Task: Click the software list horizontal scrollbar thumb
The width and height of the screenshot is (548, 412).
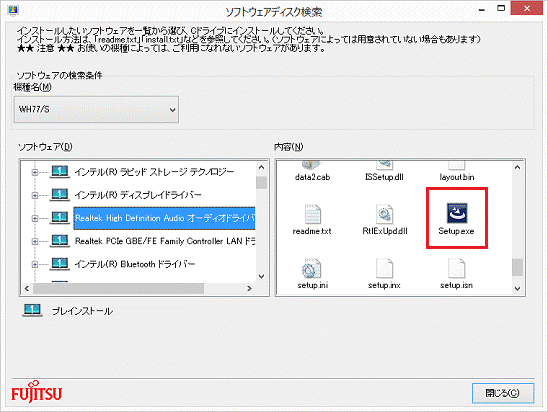Action: click(118, 288)
